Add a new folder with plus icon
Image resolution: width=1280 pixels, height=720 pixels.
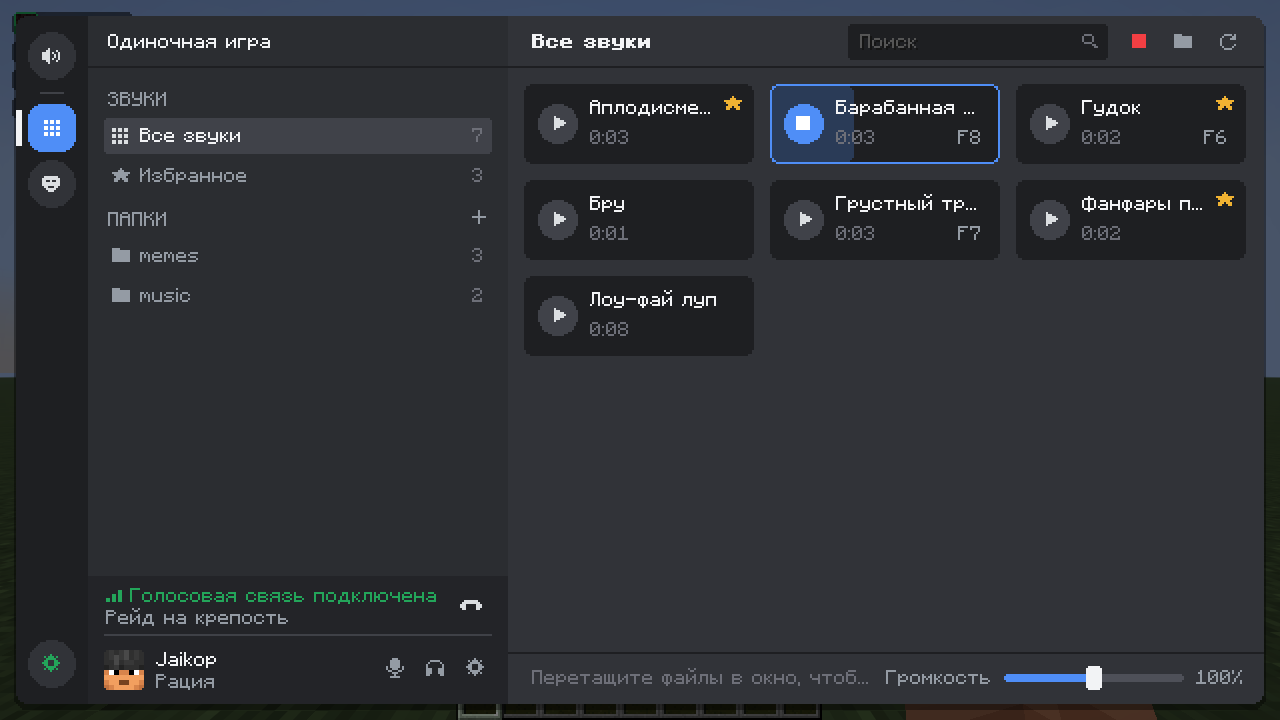tap(478, 217)
